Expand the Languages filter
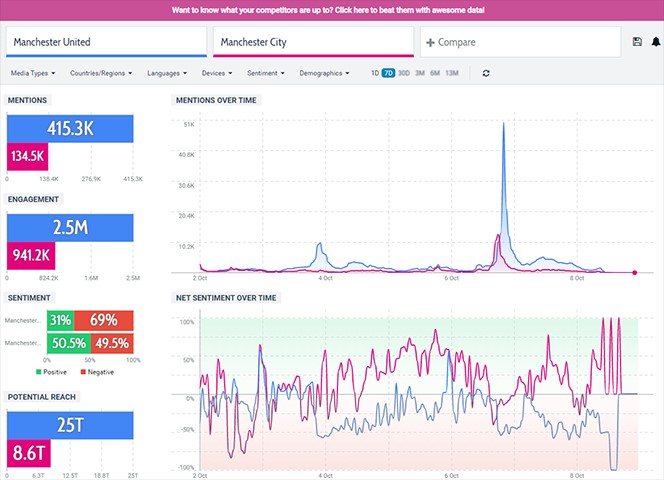 point(167,73)
